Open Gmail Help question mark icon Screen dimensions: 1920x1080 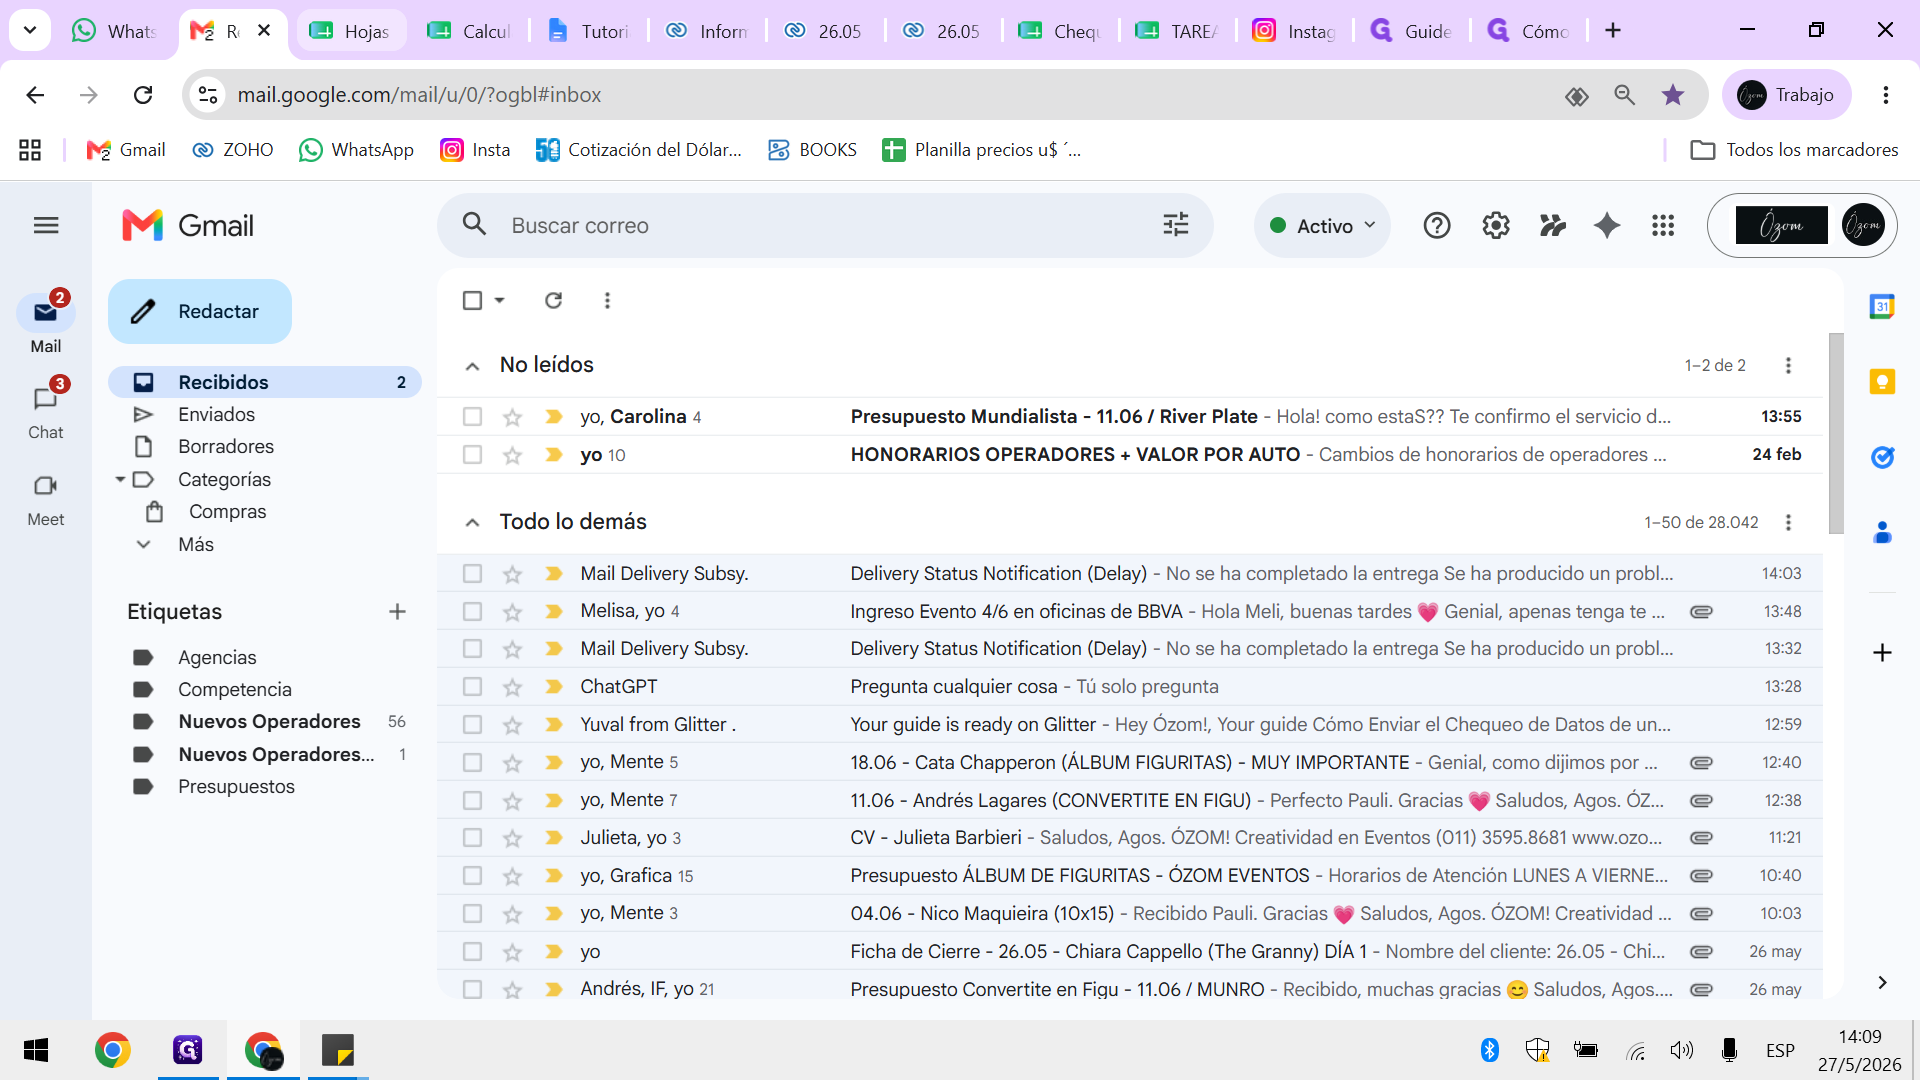pyautogui.click(x=1437, y=226)
